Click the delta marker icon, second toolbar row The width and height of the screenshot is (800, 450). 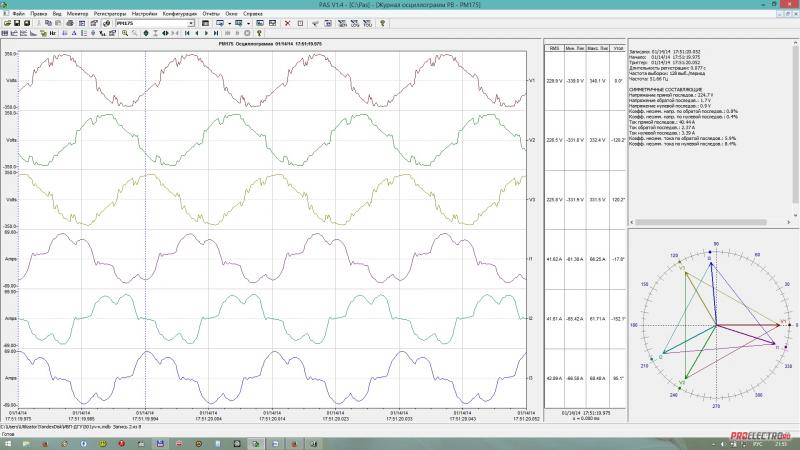click(74, 33)
